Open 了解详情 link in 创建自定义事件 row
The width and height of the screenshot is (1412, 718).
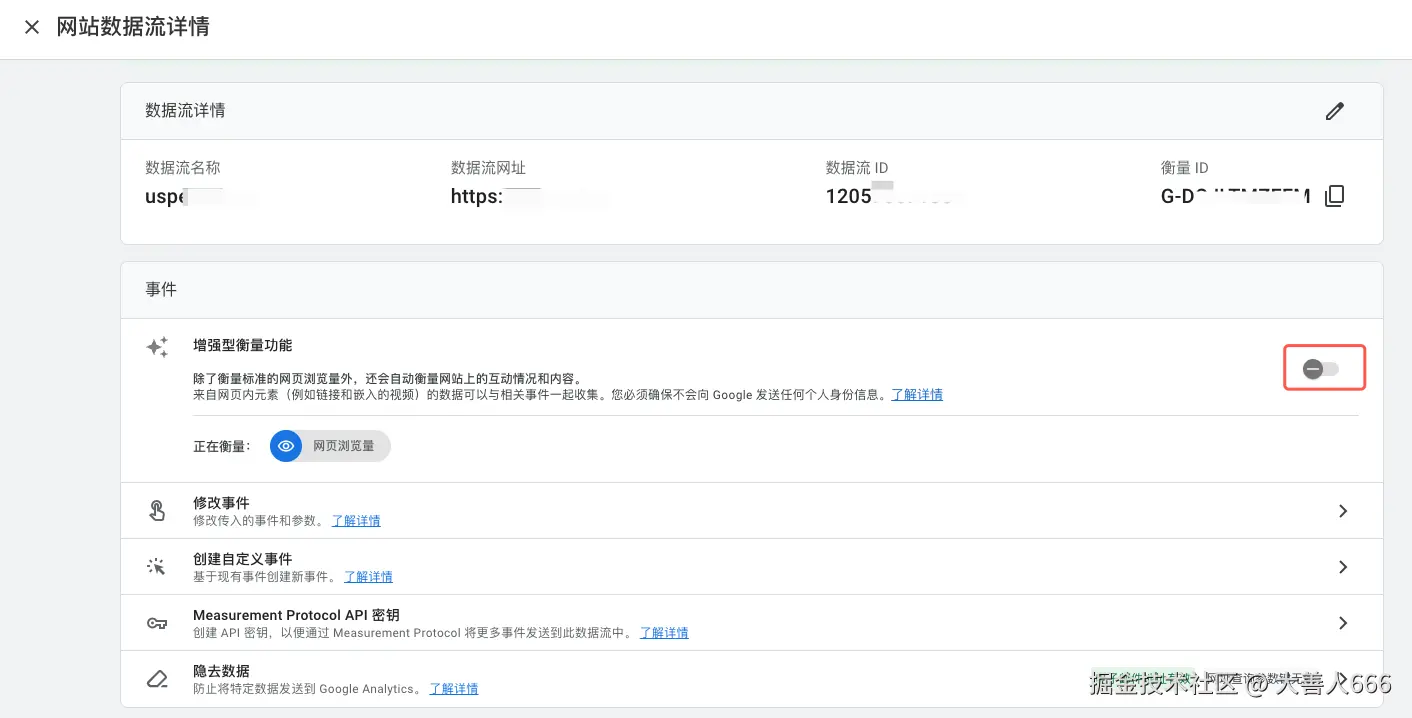[368, 577]
